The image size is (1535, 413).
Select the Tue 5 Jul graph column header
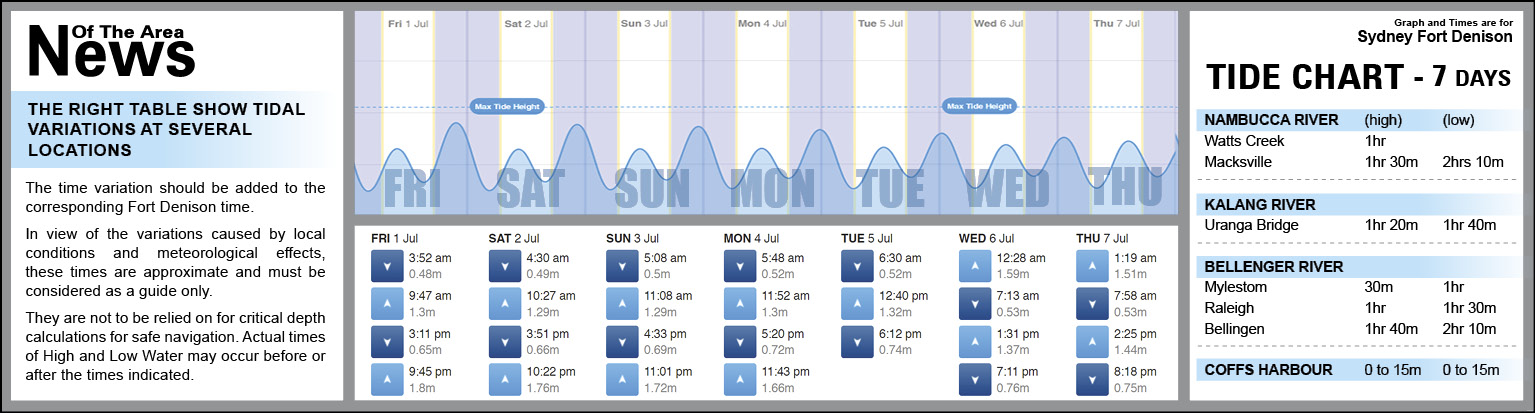tap(880, 22)
